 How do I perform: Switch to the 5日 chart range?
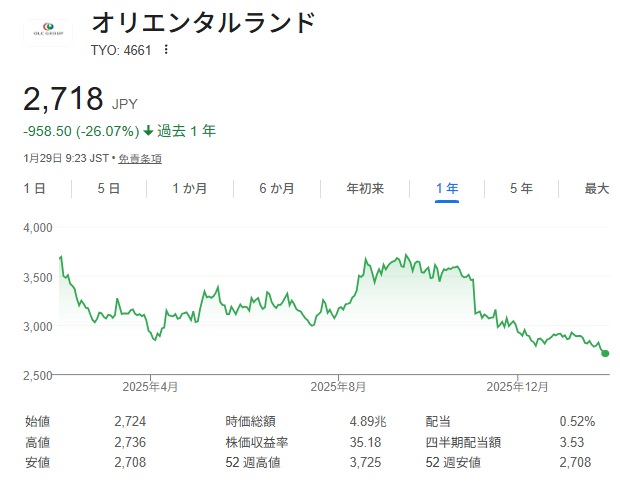pos(109,189)
